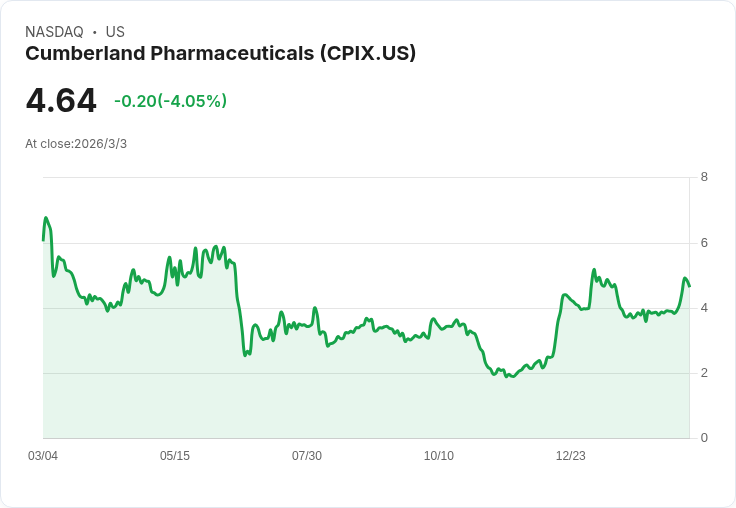Screen dimensions: 736x508
Task: Select the 07/30 date on the x-axis
Action: click(307, 456)
